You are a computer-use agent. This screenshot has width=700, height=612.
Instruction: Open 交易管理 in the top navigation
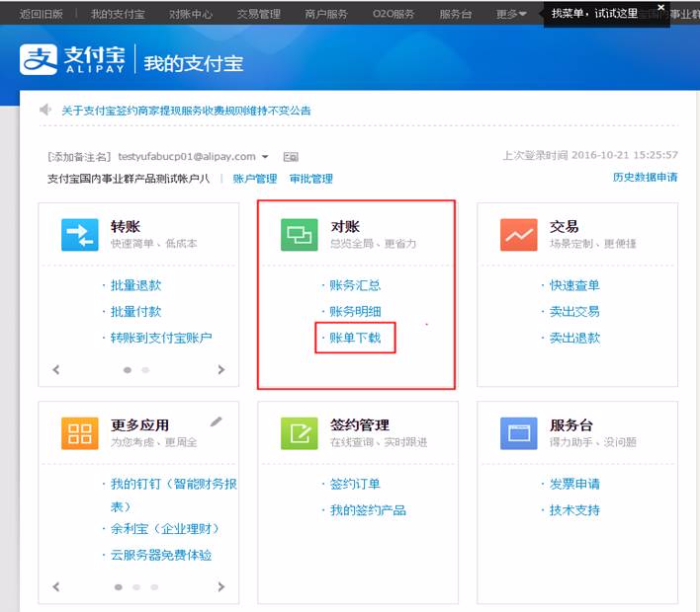258,14
